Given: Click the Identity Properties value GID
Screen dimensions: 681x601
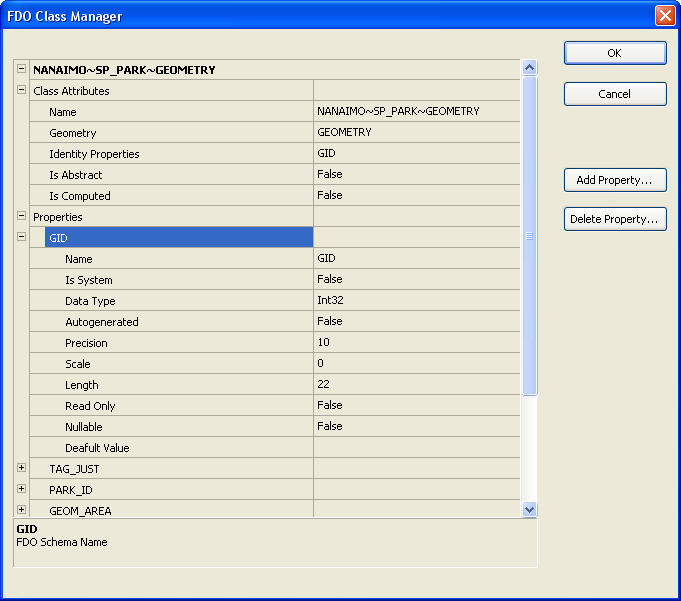Looking at the screenshot, I should pos(326,153).
